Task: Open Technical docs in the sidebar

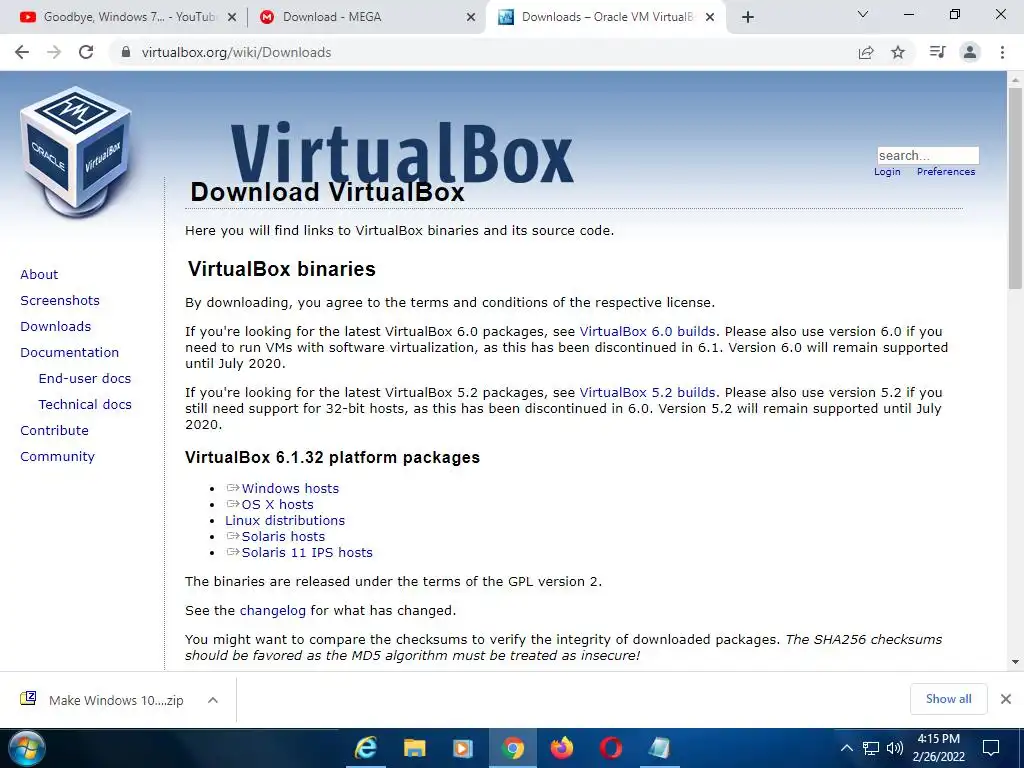Action: tap(85, 405)
